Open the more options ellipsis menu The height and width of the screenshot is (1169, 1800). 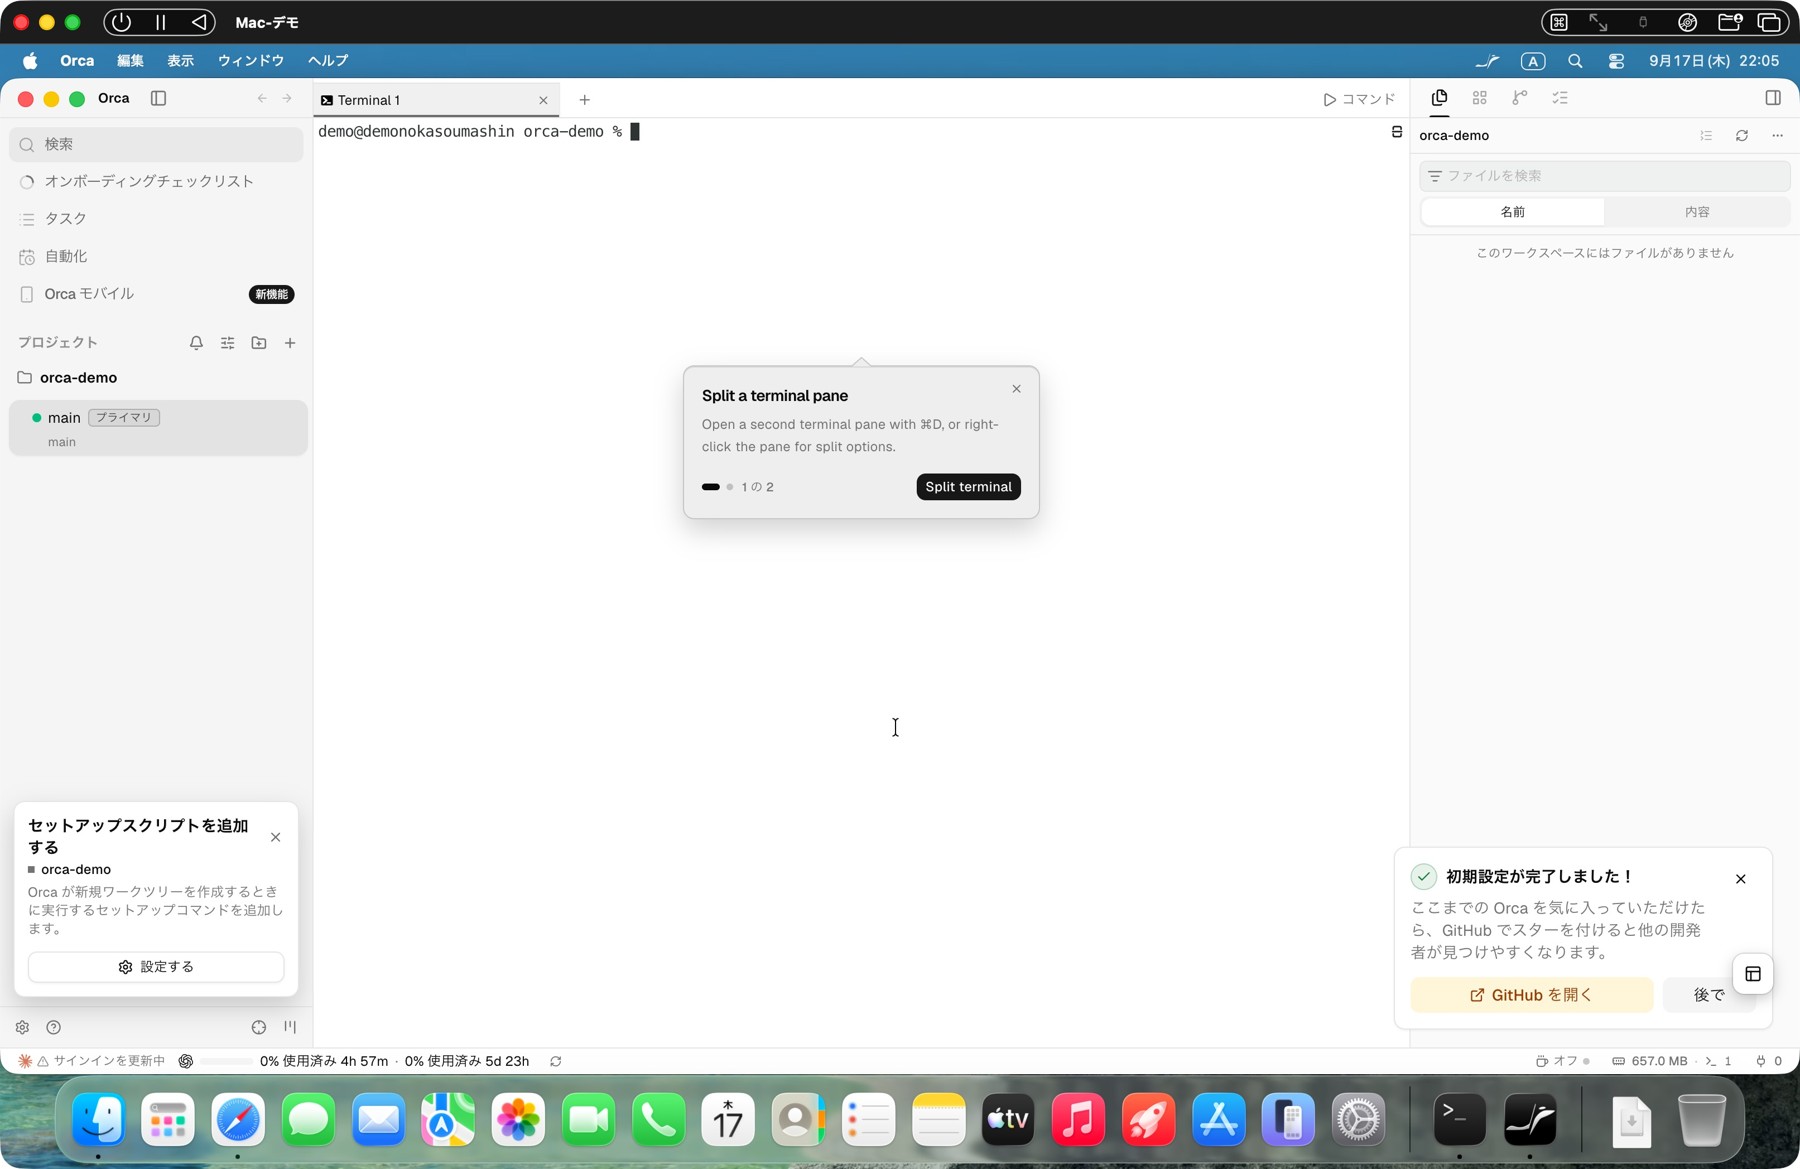click(x=1777, y=135)
